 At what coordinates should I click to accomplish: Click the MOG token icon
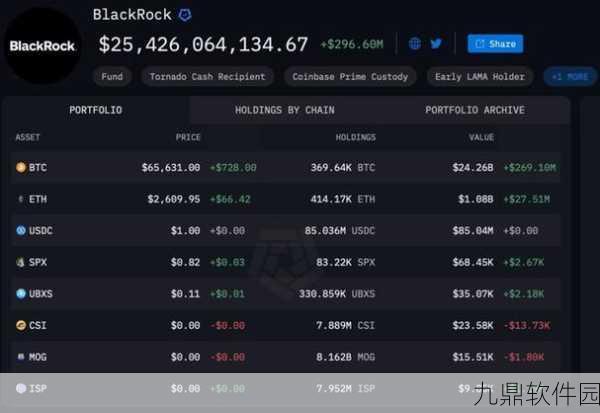pos(20,357)
